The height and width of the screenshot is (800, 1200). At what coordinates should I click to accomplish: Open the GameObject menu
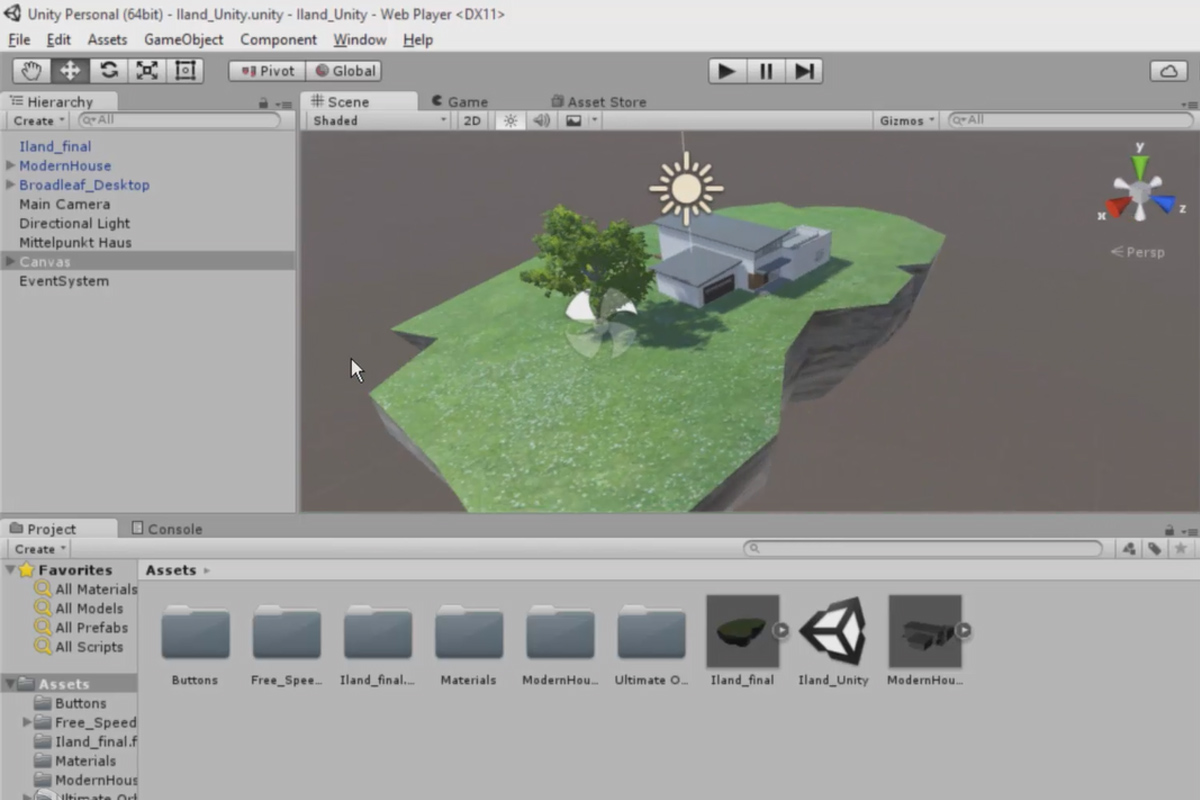tap(183, 40)
